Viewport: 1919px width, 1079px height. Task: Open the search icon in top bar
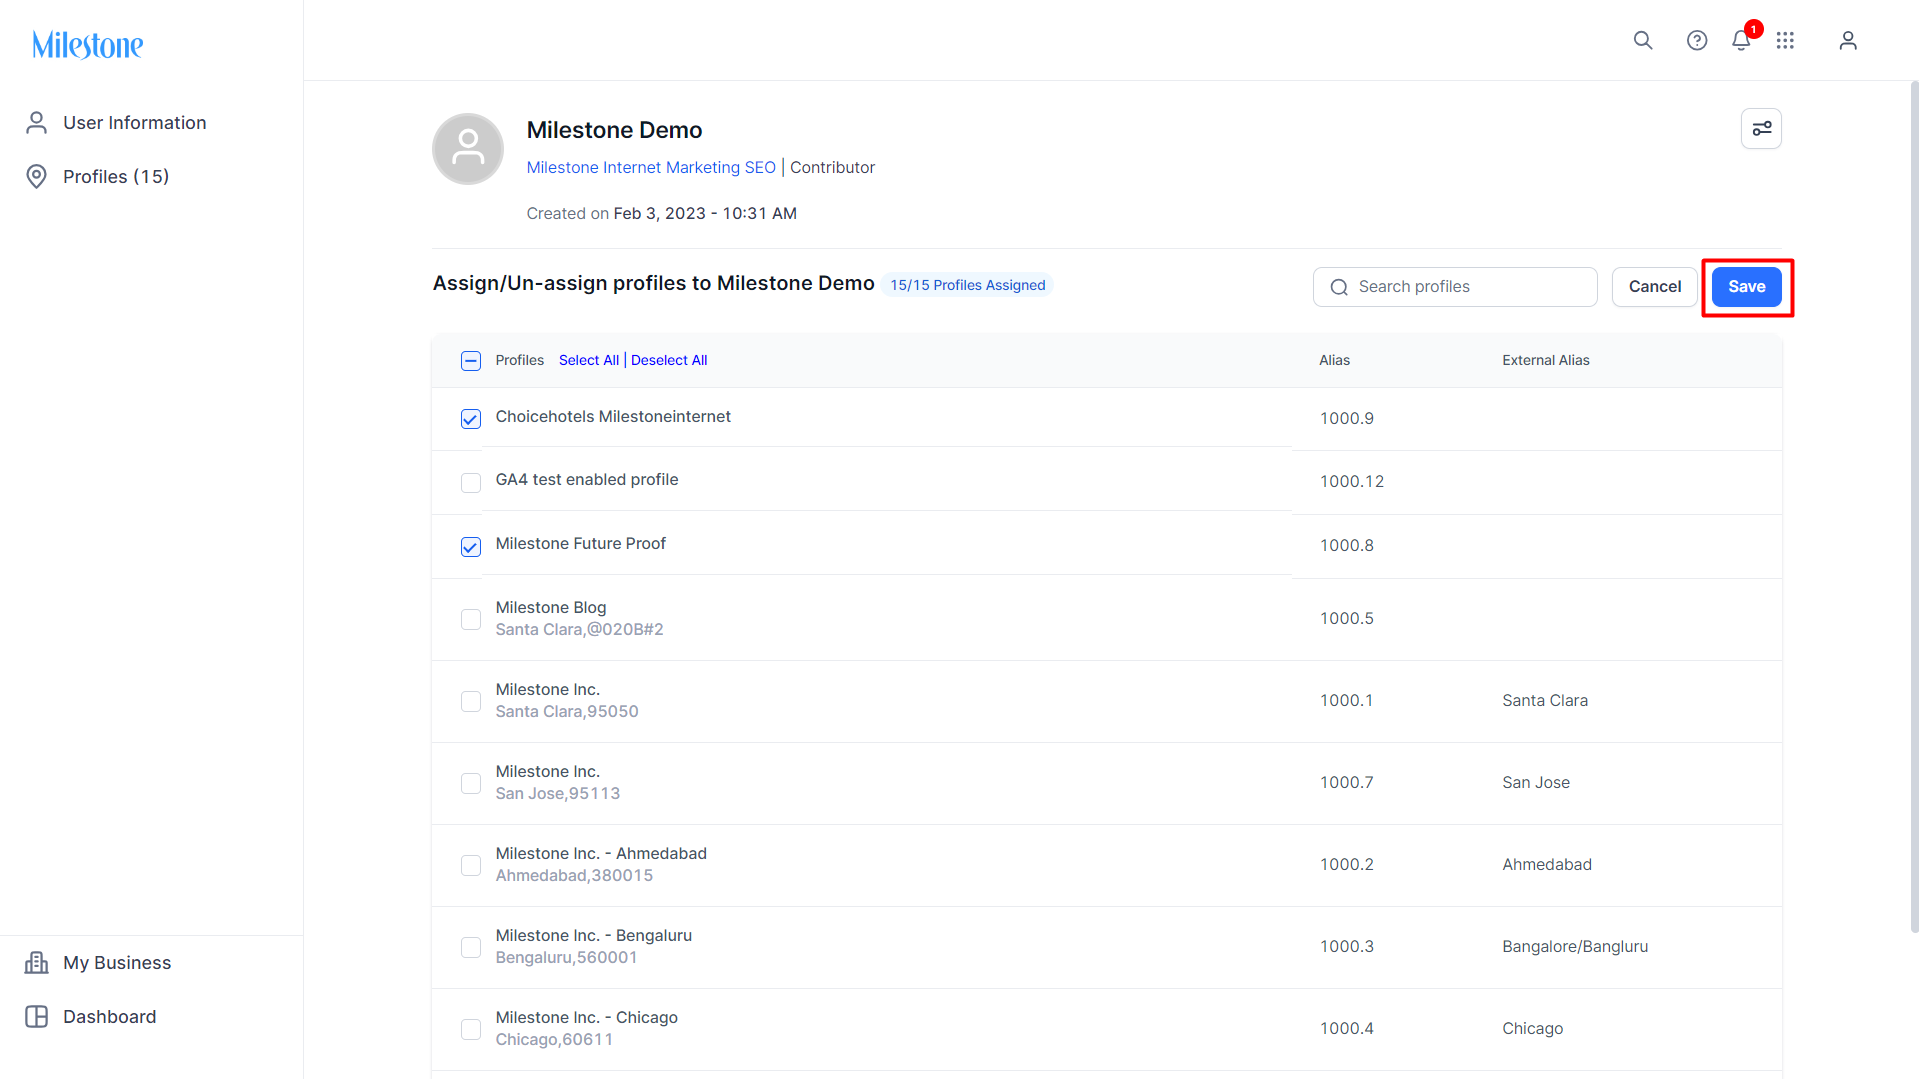click(x=1643, y=40)
